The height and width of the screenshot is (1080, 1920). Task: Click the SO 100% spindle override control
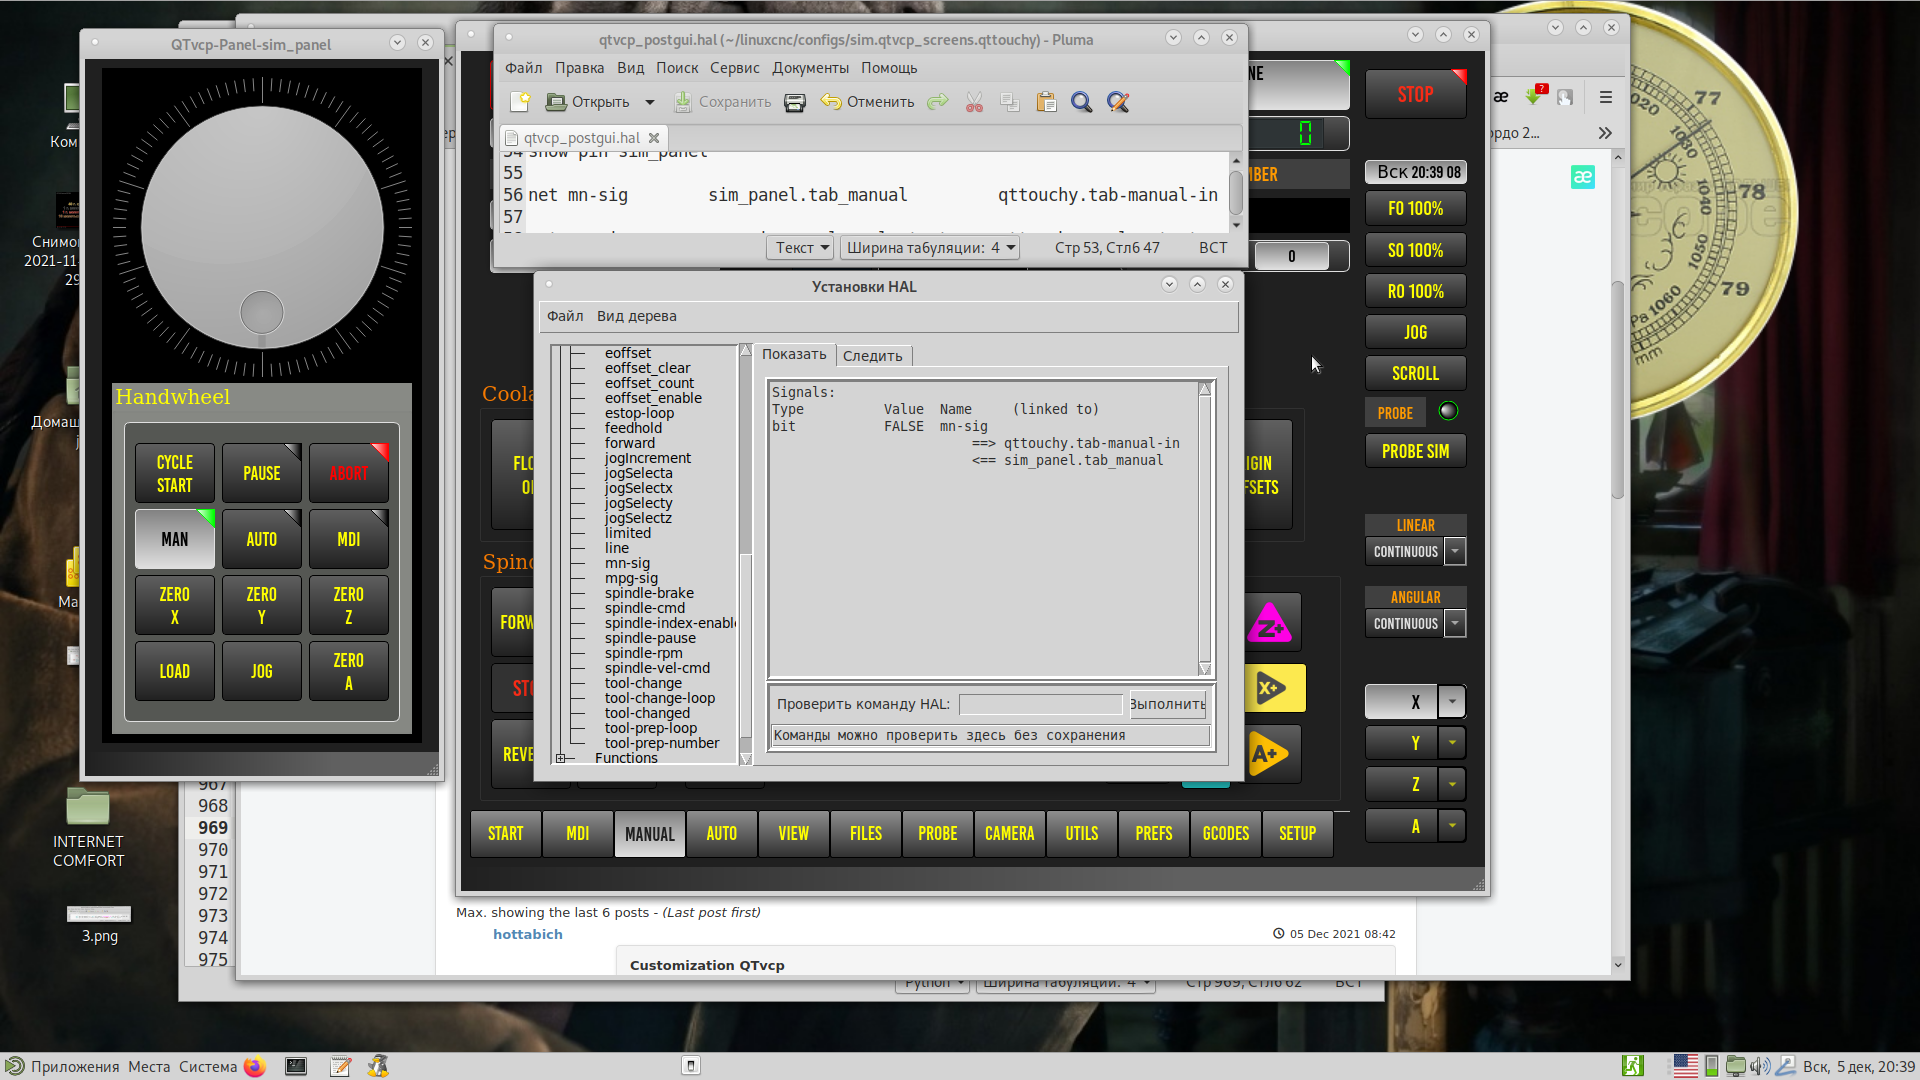tap(1416, 250)
